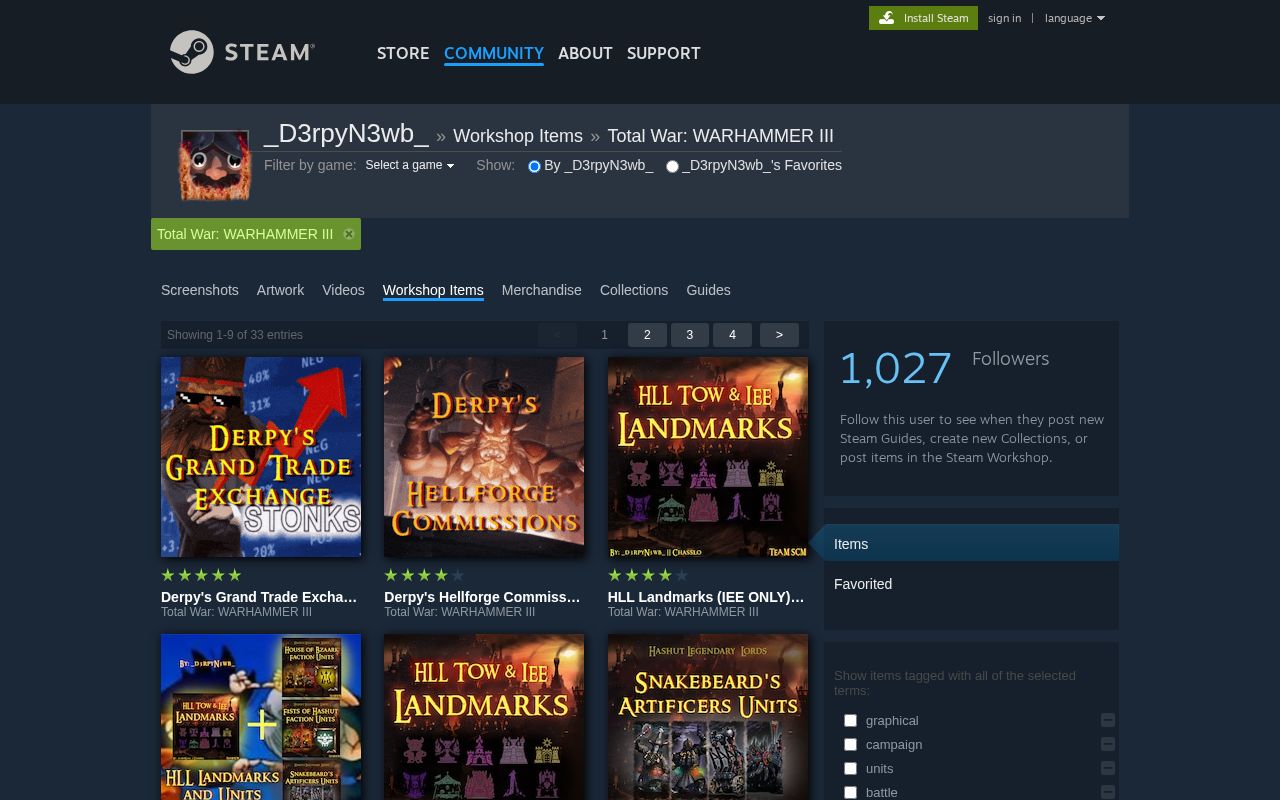
Task: Check the battle tag checkbox
Action: (x=850, y=792)
